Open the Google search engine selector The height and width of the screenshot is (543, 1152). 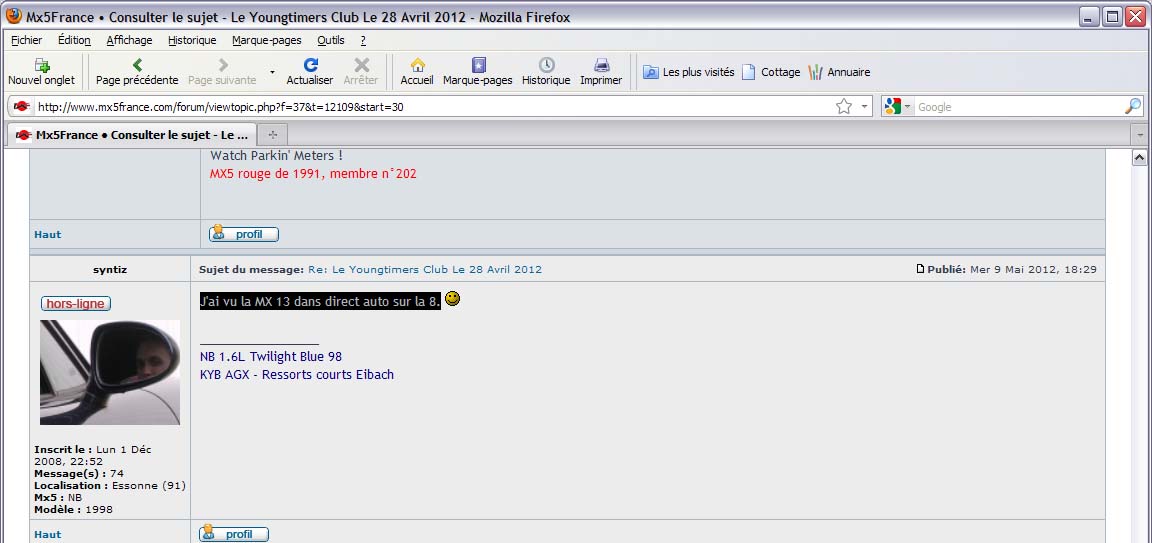[x=897, y=107]
